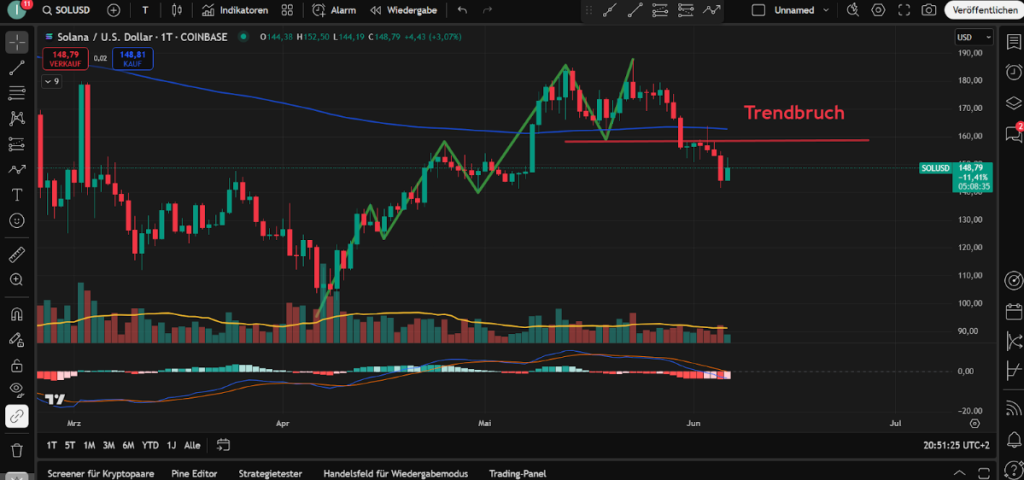
Task: Click the trash icon to remove drawings
Action: click(x=17, y=450)
